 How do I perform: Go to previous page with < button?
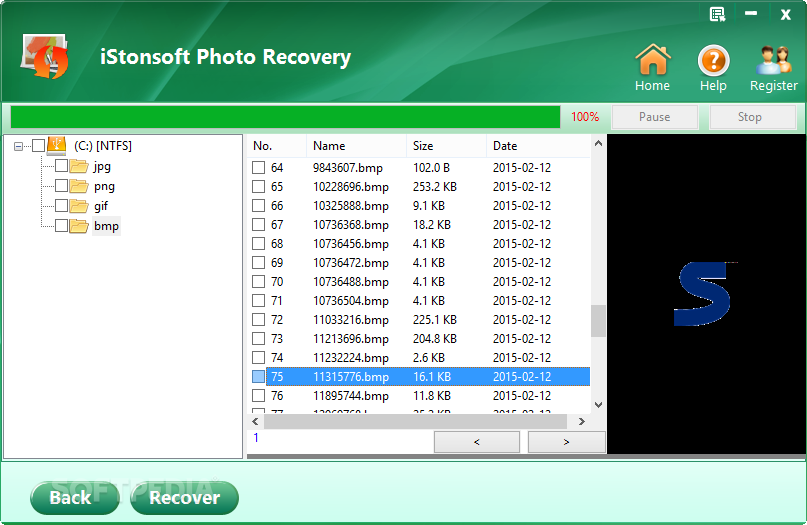(x=477, y=442)
